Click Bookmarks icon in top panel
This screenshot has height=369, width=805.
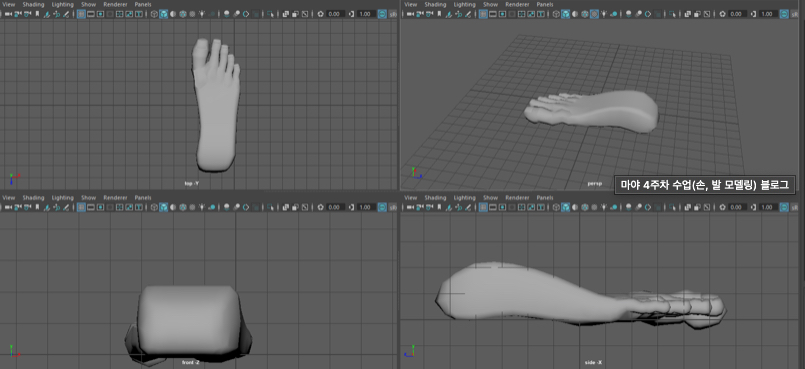coord(37,14)
